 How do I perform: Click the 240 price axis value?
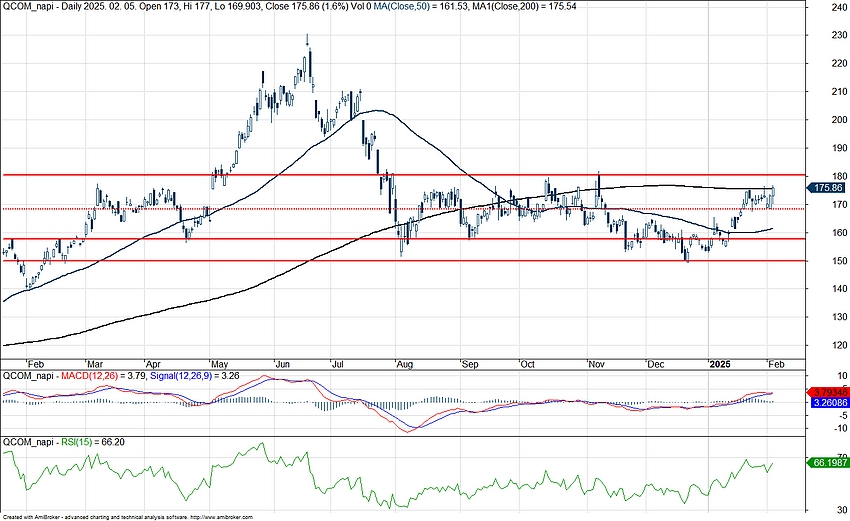[839, 7]
